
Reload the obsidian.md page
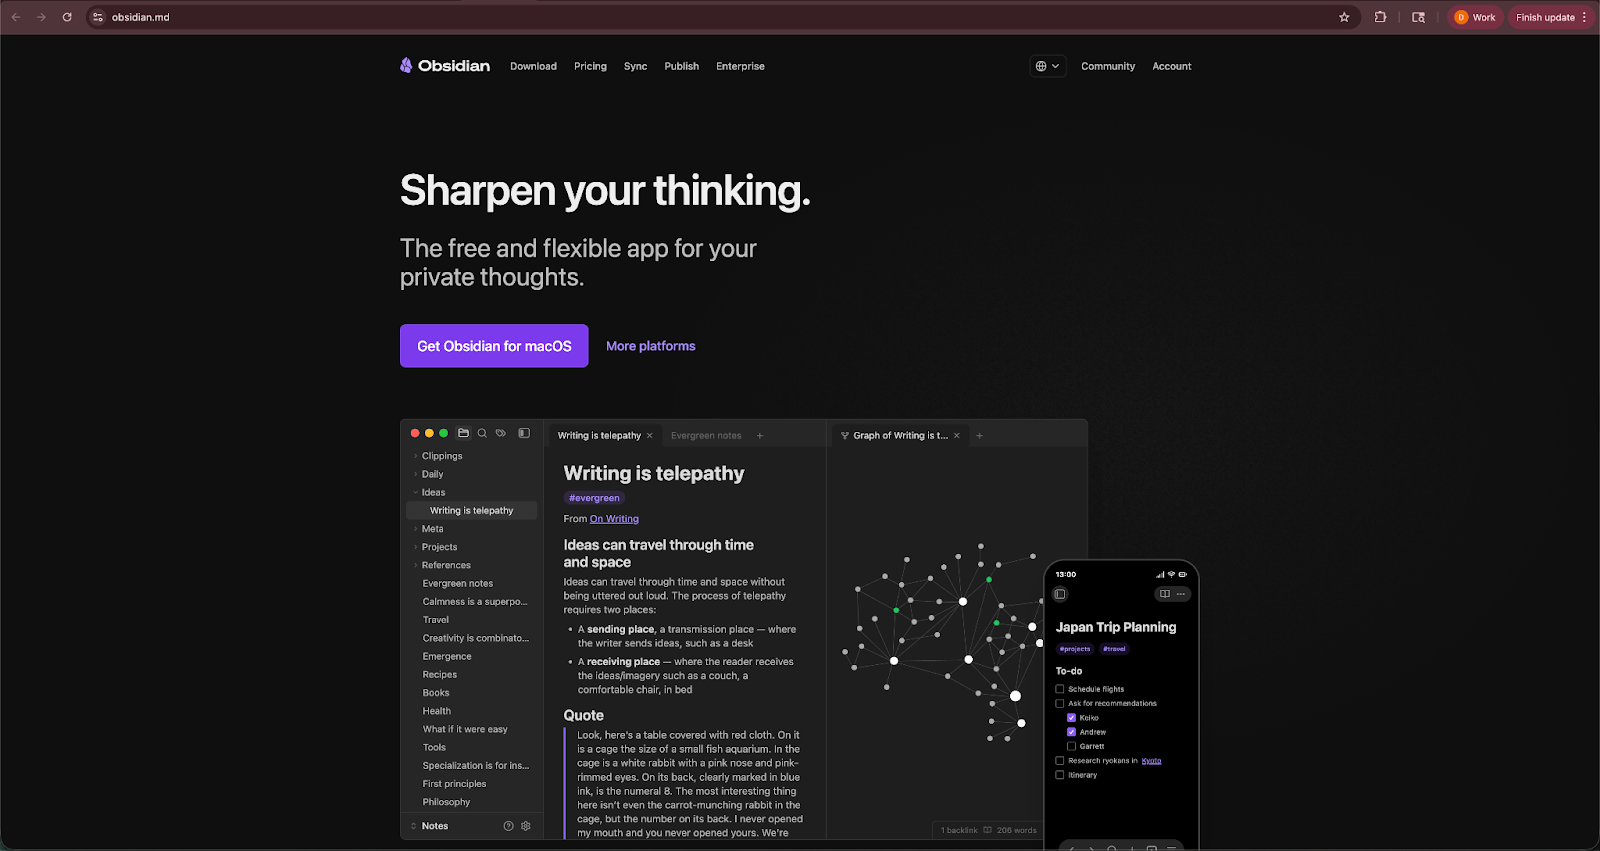tap(67, 17)
